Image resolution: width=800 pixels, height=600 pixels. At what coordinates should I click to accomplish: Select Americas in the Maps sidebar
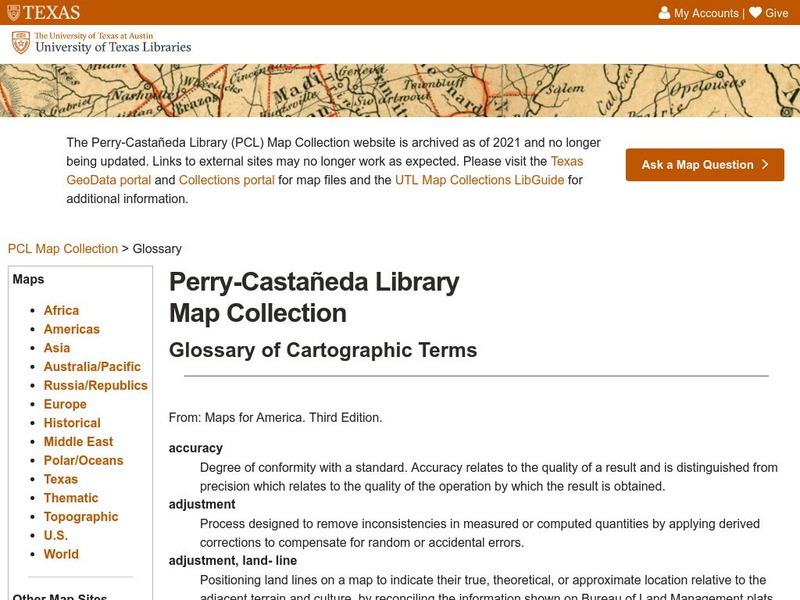[x=71, y=329]
